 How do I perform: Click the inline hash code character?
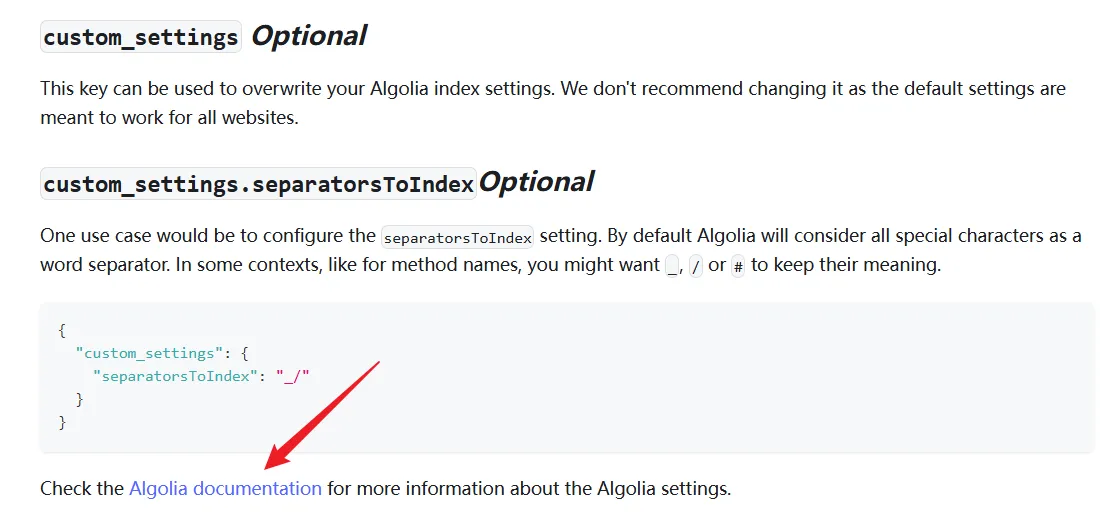(x=738, y=266)
